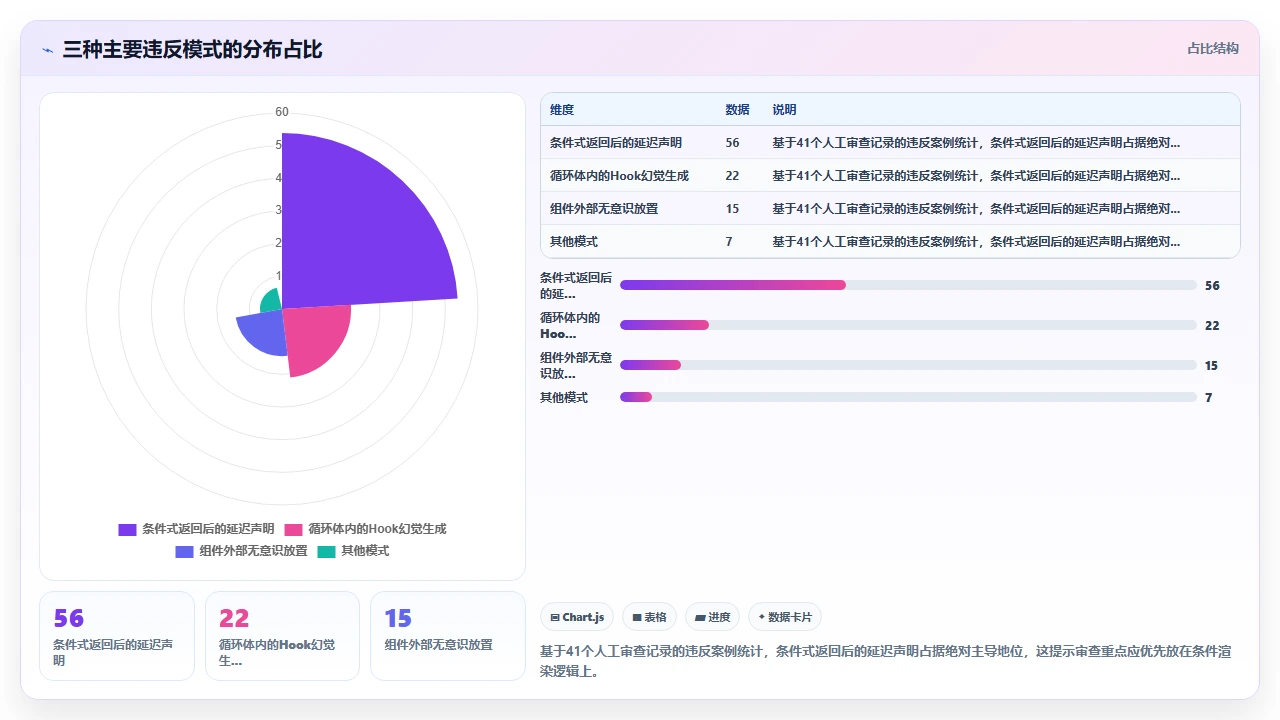Toggle the purple legend swatch for 条件式返回后的延迟声明

point(127,529)
